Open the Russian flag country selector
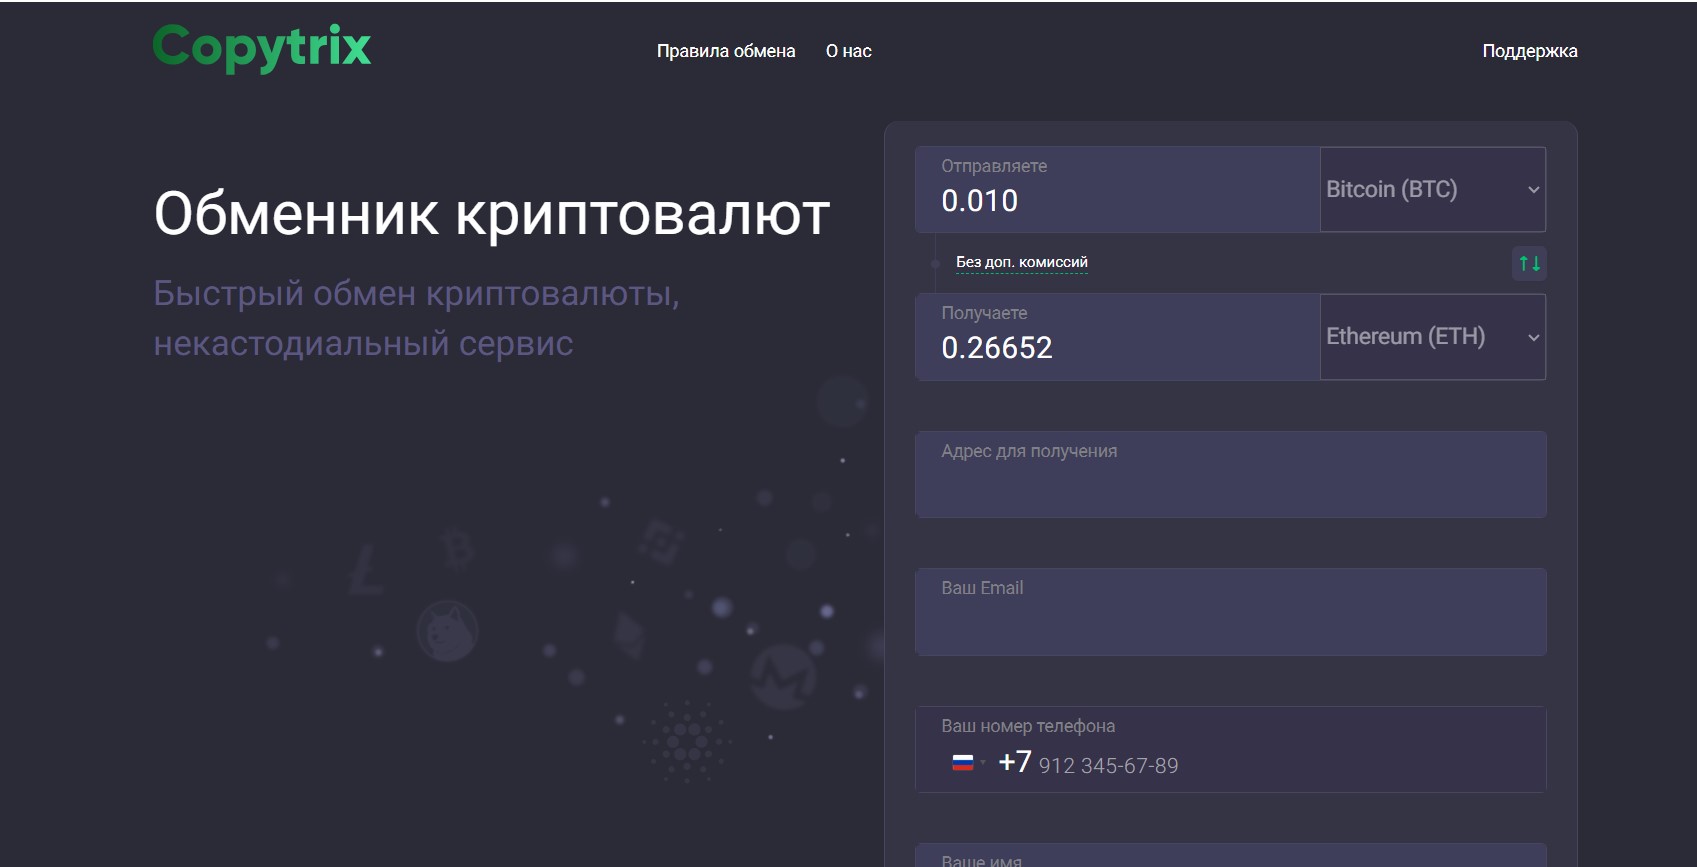This screenshot has width=1697, height=867. click(x=967, y=763)
